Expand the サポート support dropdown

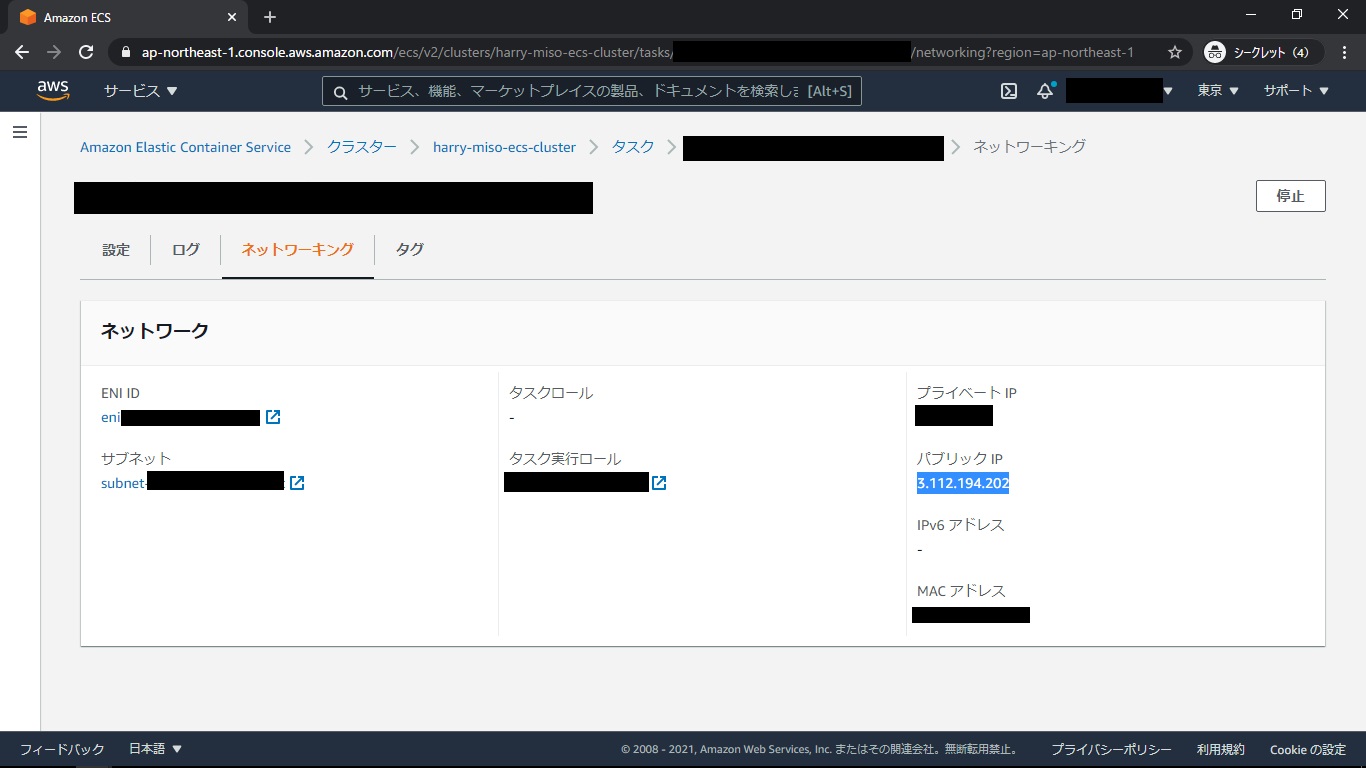[1296, 91]
